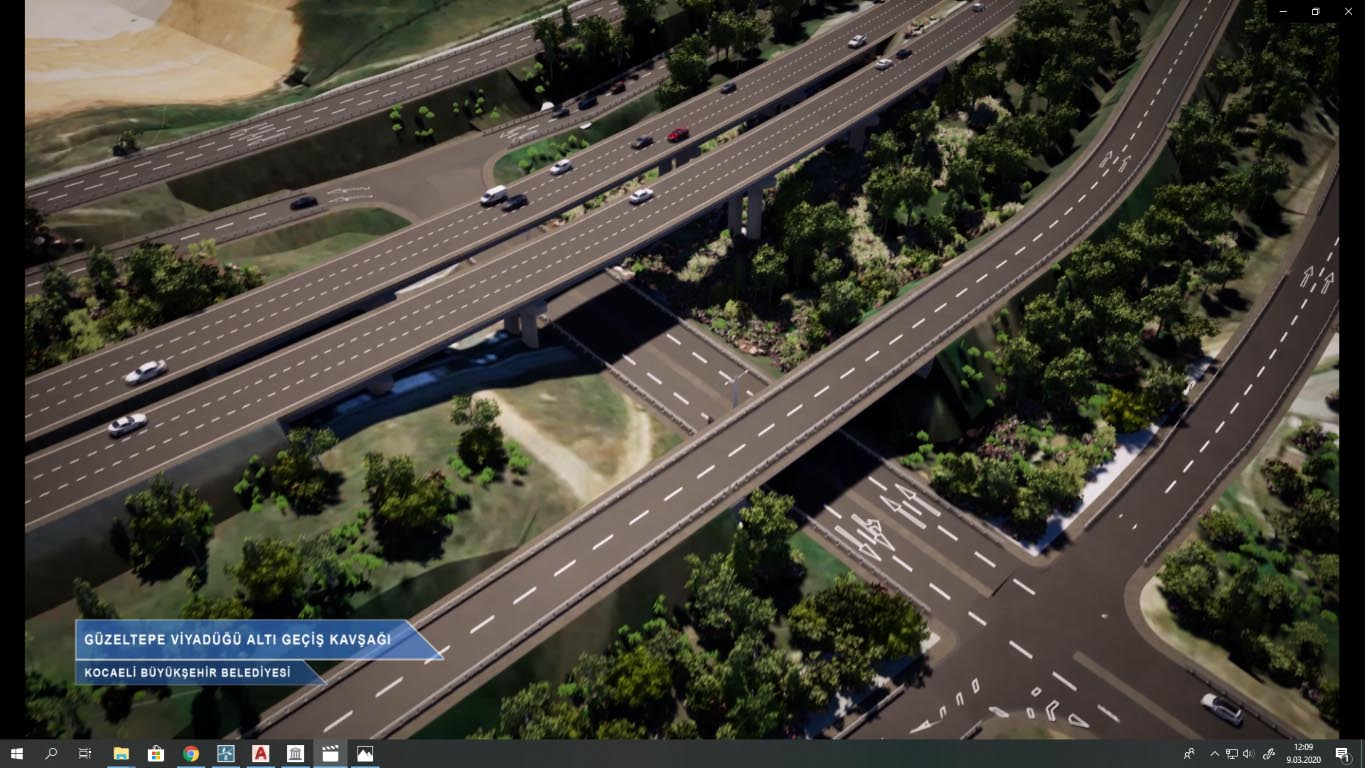This screenshot has height=768, width=1365.
Task: Open the building-columns icon app in taskbar
Action: pos(295,754)
